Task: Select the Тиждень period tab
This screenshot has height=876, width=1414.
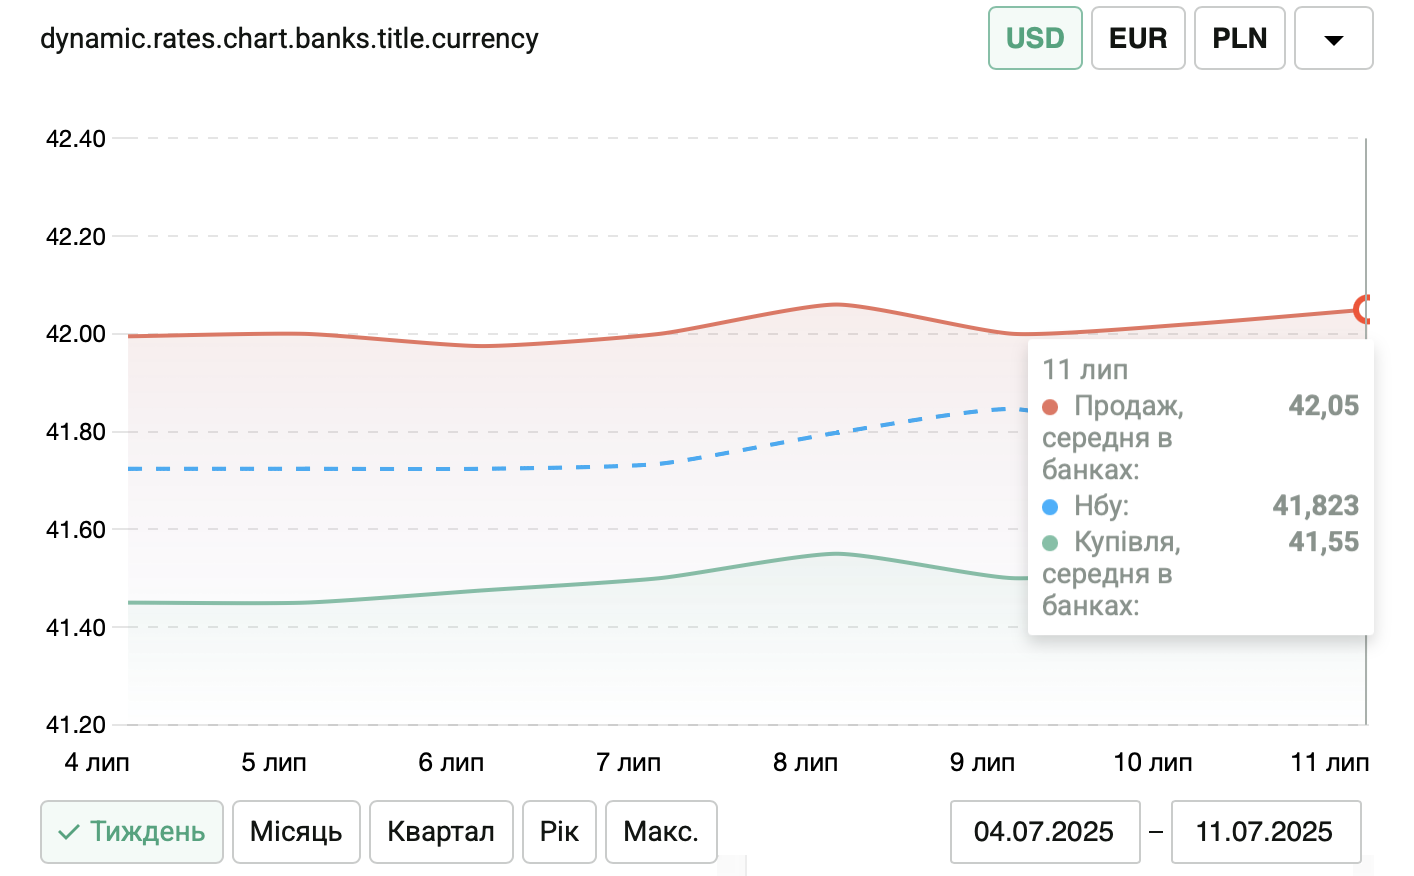Action: (x=132, y=831)
